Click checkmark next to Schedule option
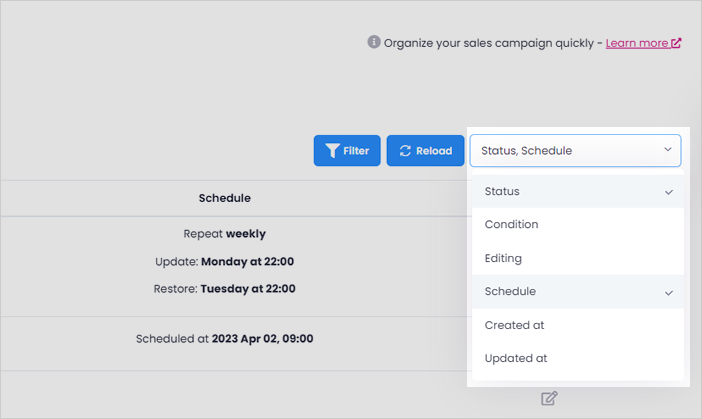The height and width of the screenshot is (419, 702). tap(669, 293)
